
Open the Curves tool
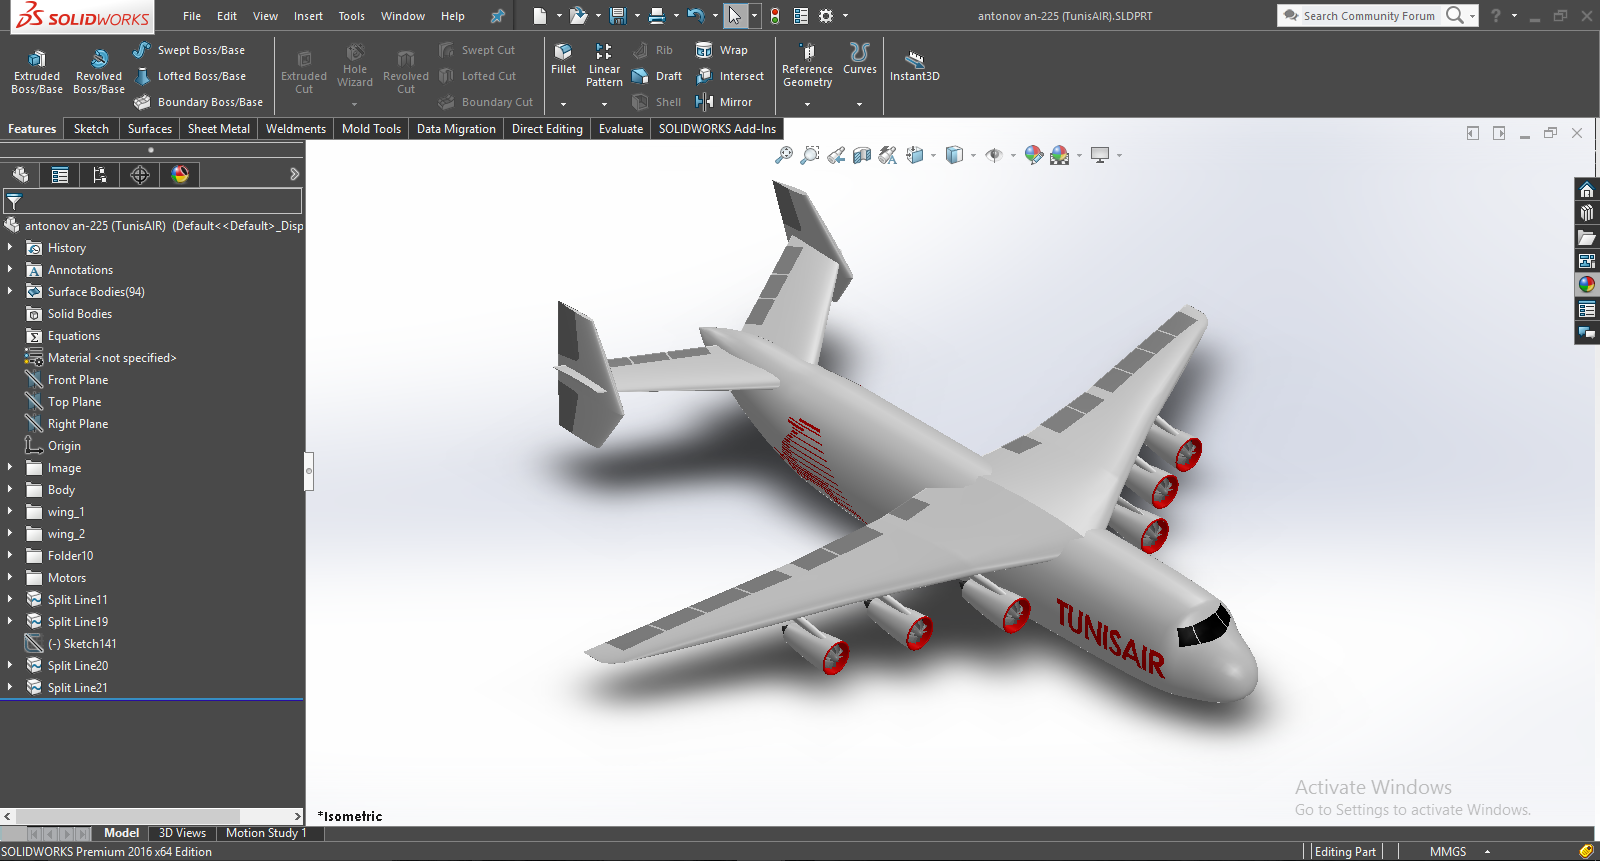(860, 59)
